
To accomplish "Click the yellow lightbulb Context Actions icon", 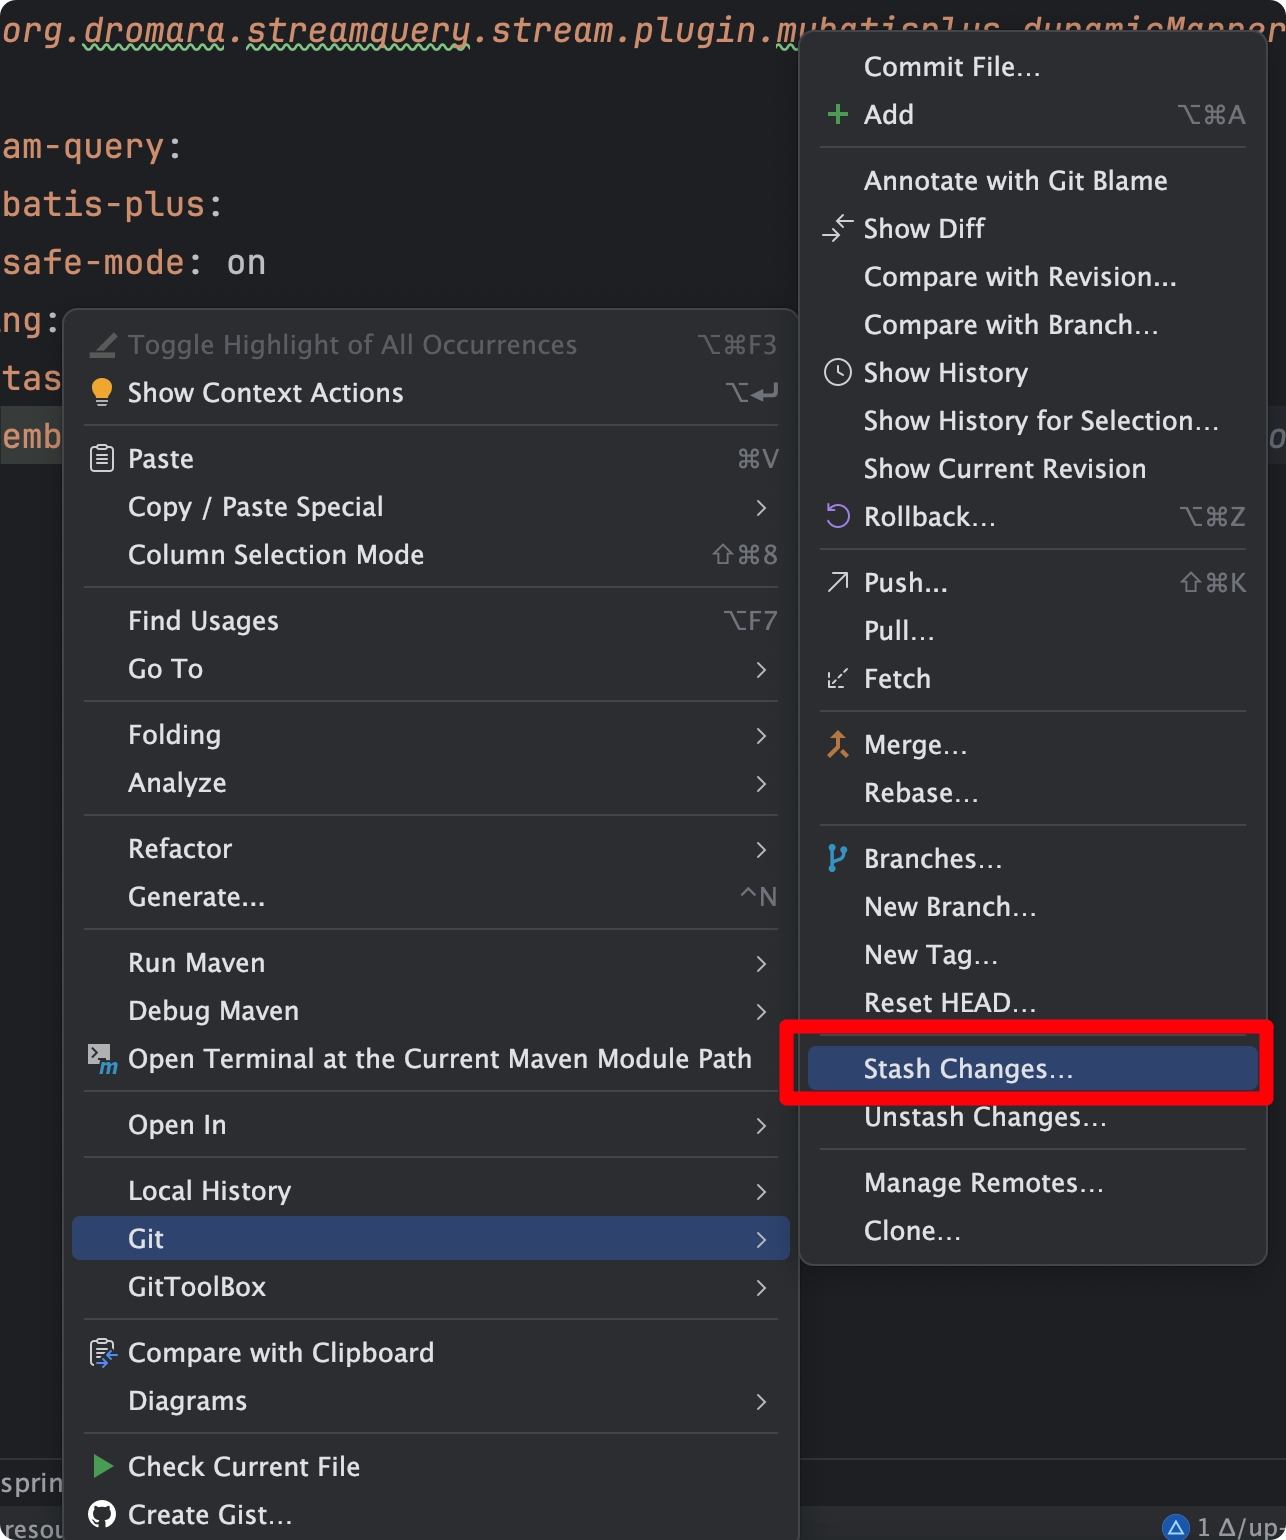I will tap(102, 393).
